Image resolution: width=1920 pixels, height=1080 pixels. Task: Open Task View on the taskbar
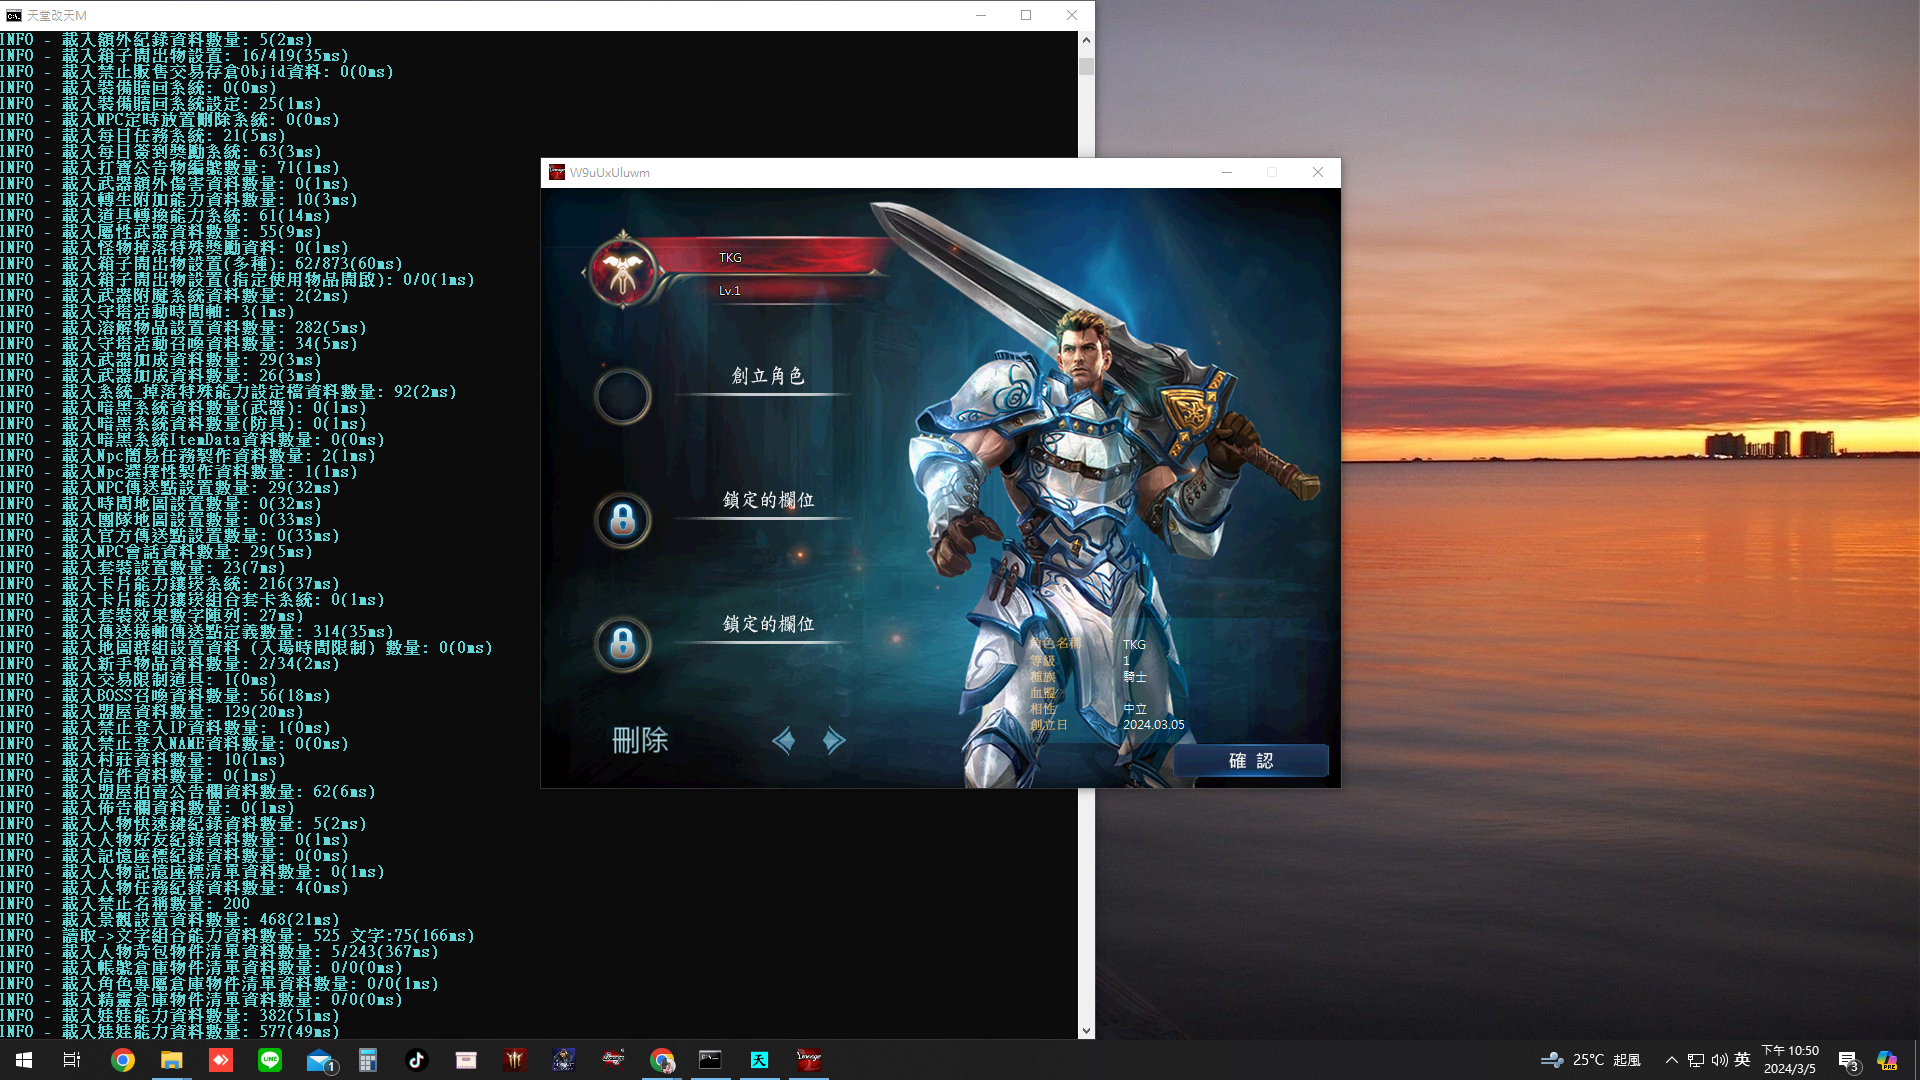pos(72,1060)
